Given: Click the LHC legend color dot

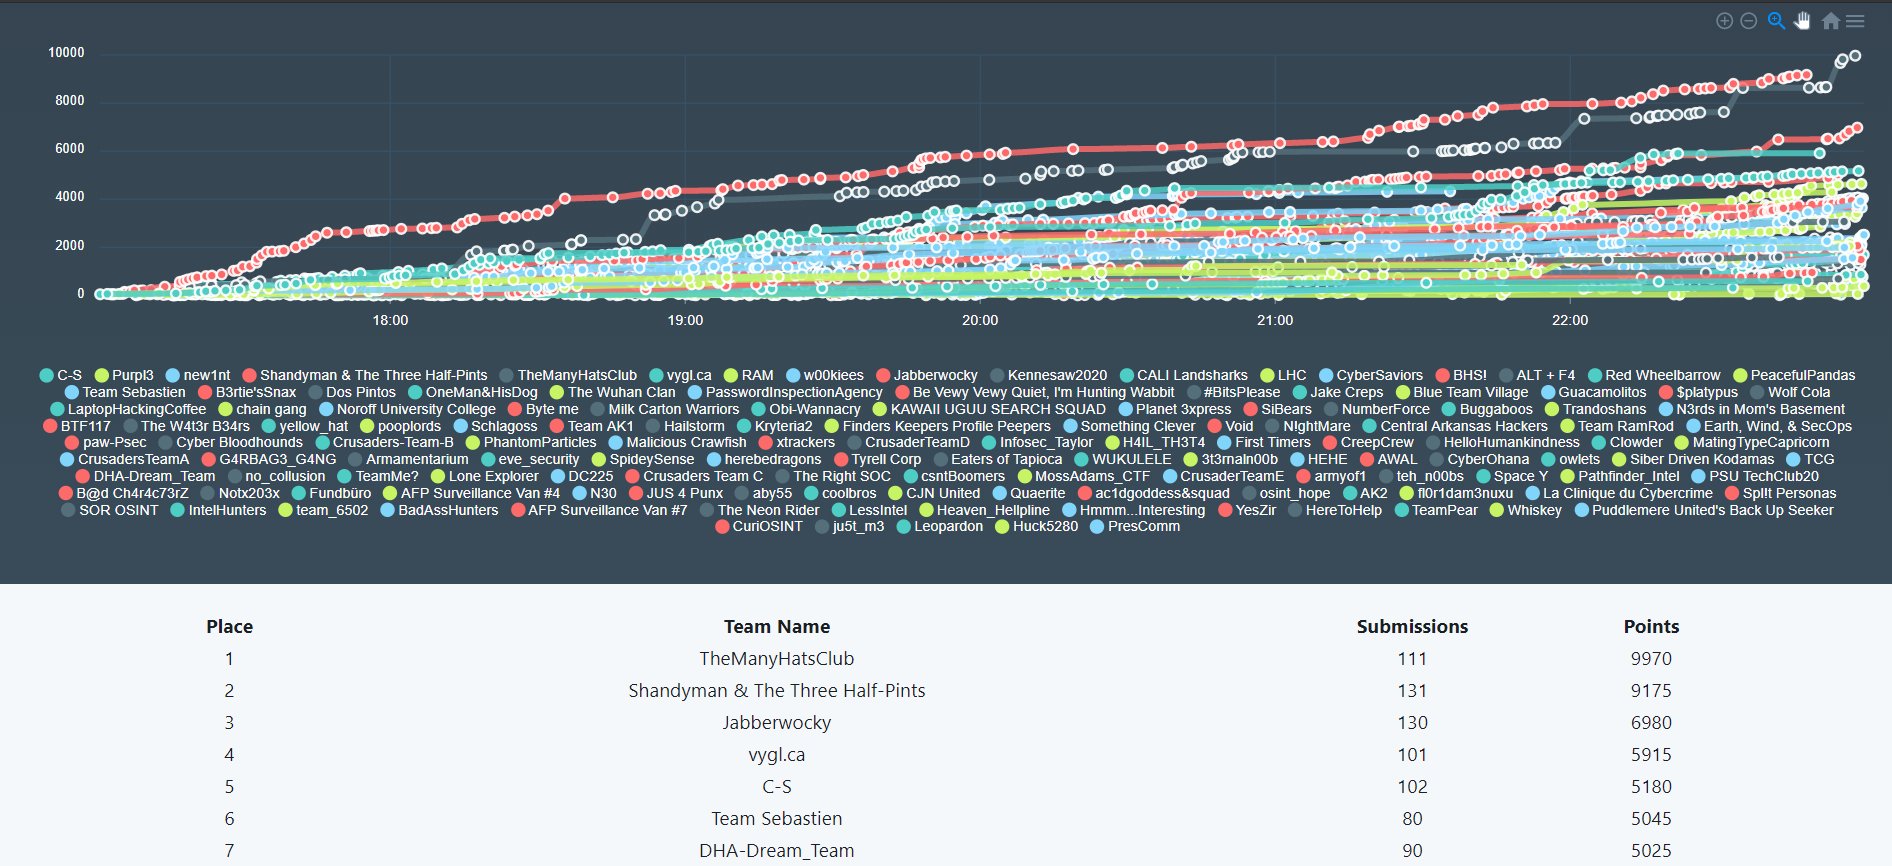Looking at the screenshot, I should [1267, 375].
